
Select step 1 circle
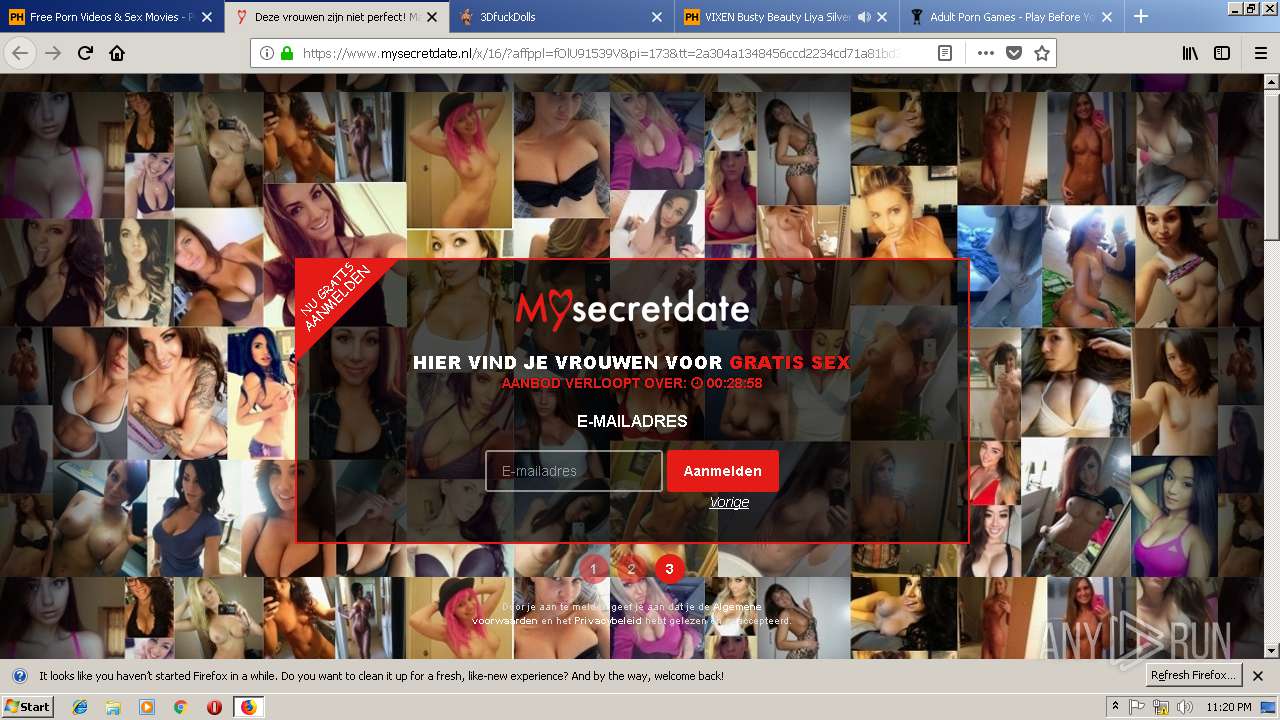tap(593, 569)
